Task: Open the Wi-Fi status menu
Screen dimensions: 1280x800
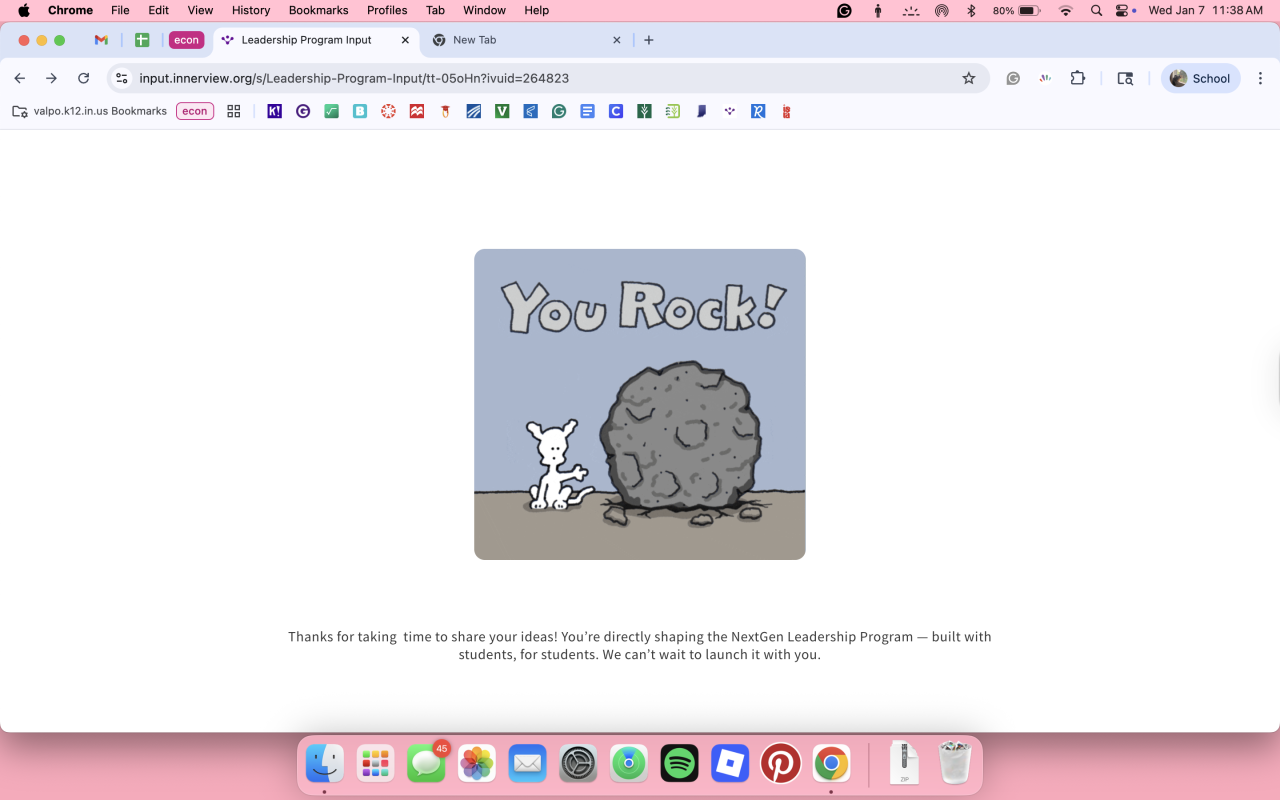Action: click(1065, 10)
